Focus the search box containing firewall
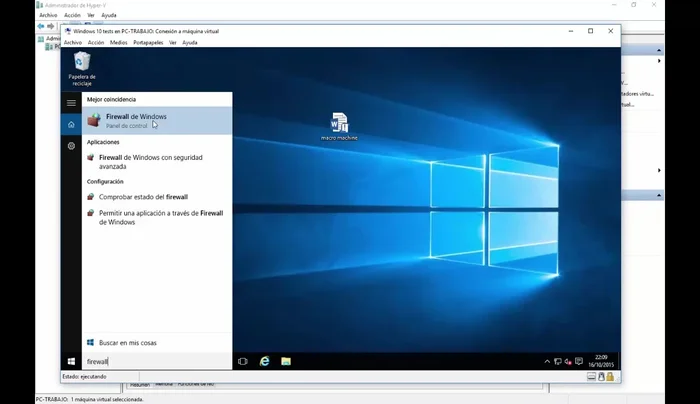 157,362
